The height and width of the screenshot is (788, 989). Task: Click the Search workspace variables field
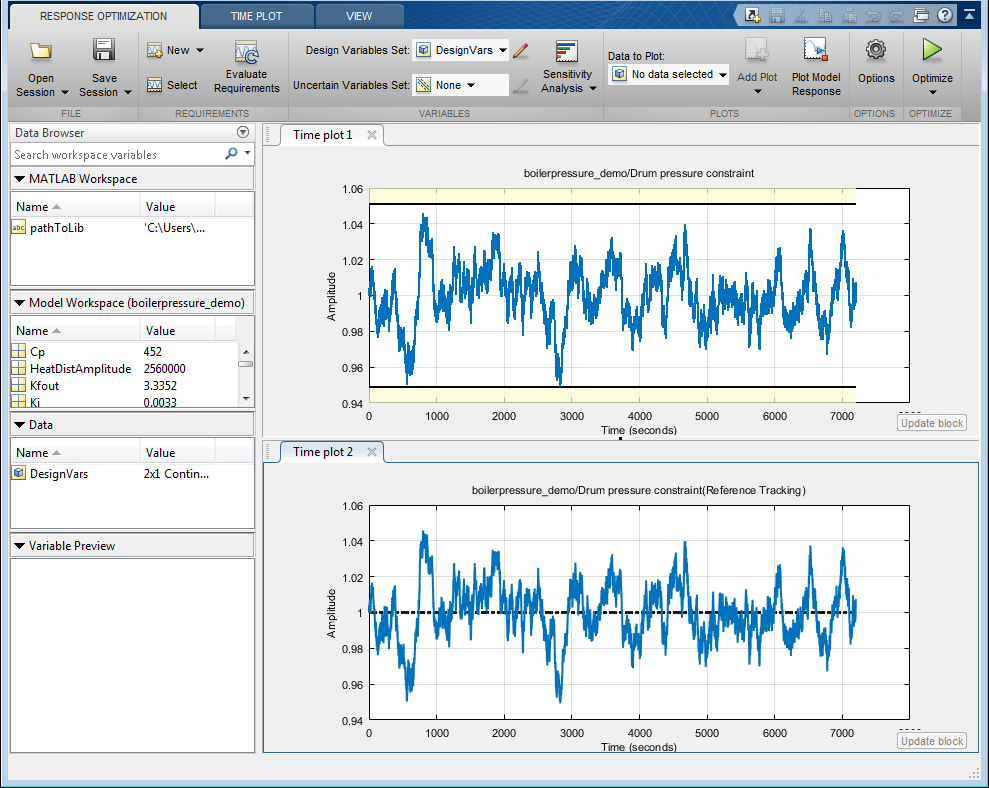[x=115, y=155]
